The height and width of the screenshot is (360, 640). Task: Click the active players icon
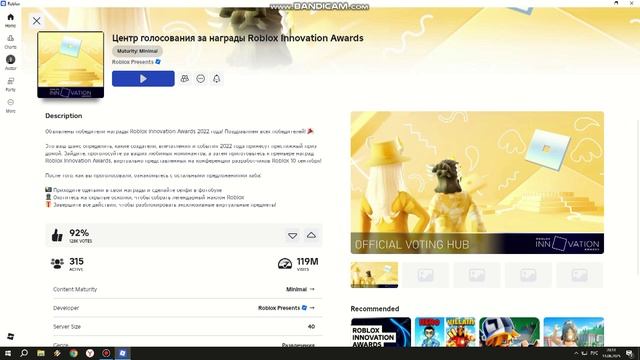pyautogui.click(x=57, y=263)
